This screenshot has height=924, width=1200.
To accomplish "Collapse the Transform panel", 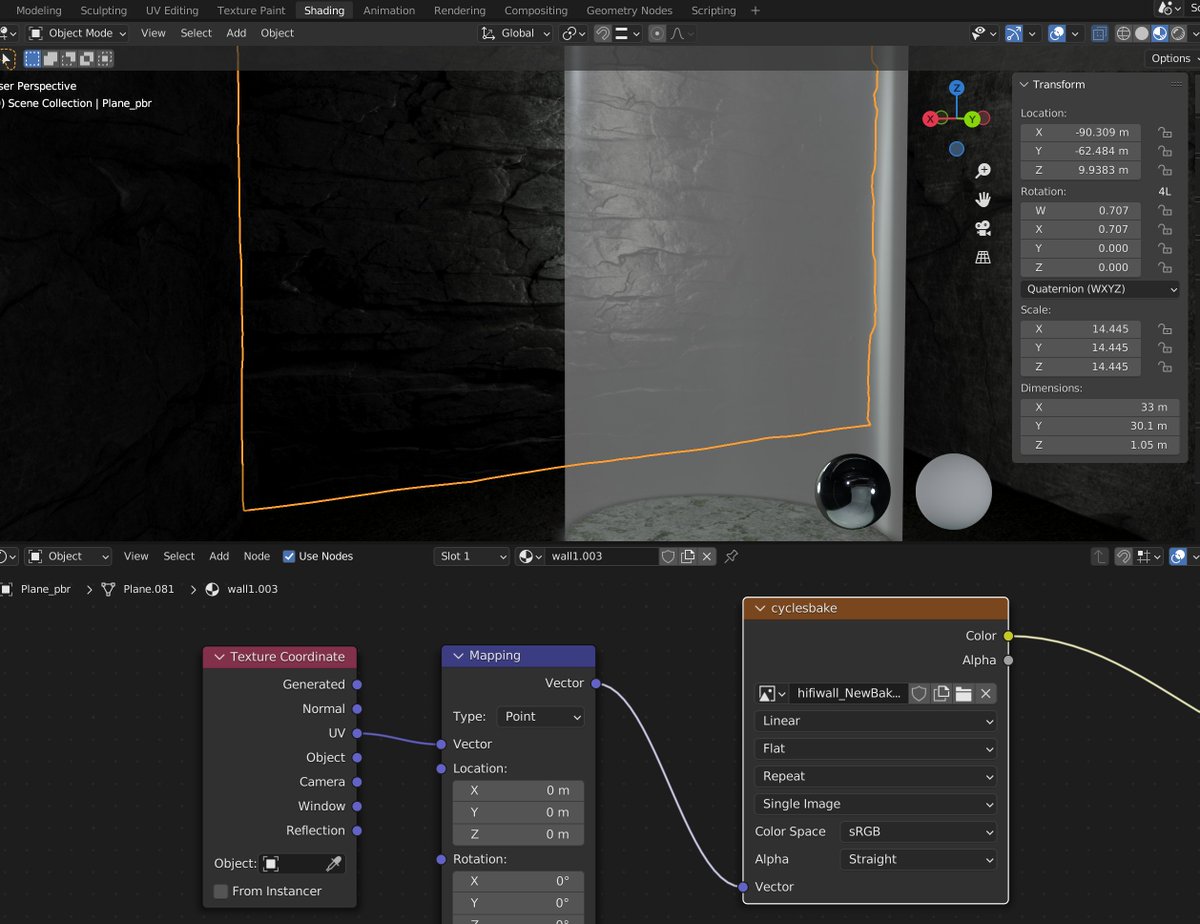I will pyautogui.click(x=1023, y=85).
